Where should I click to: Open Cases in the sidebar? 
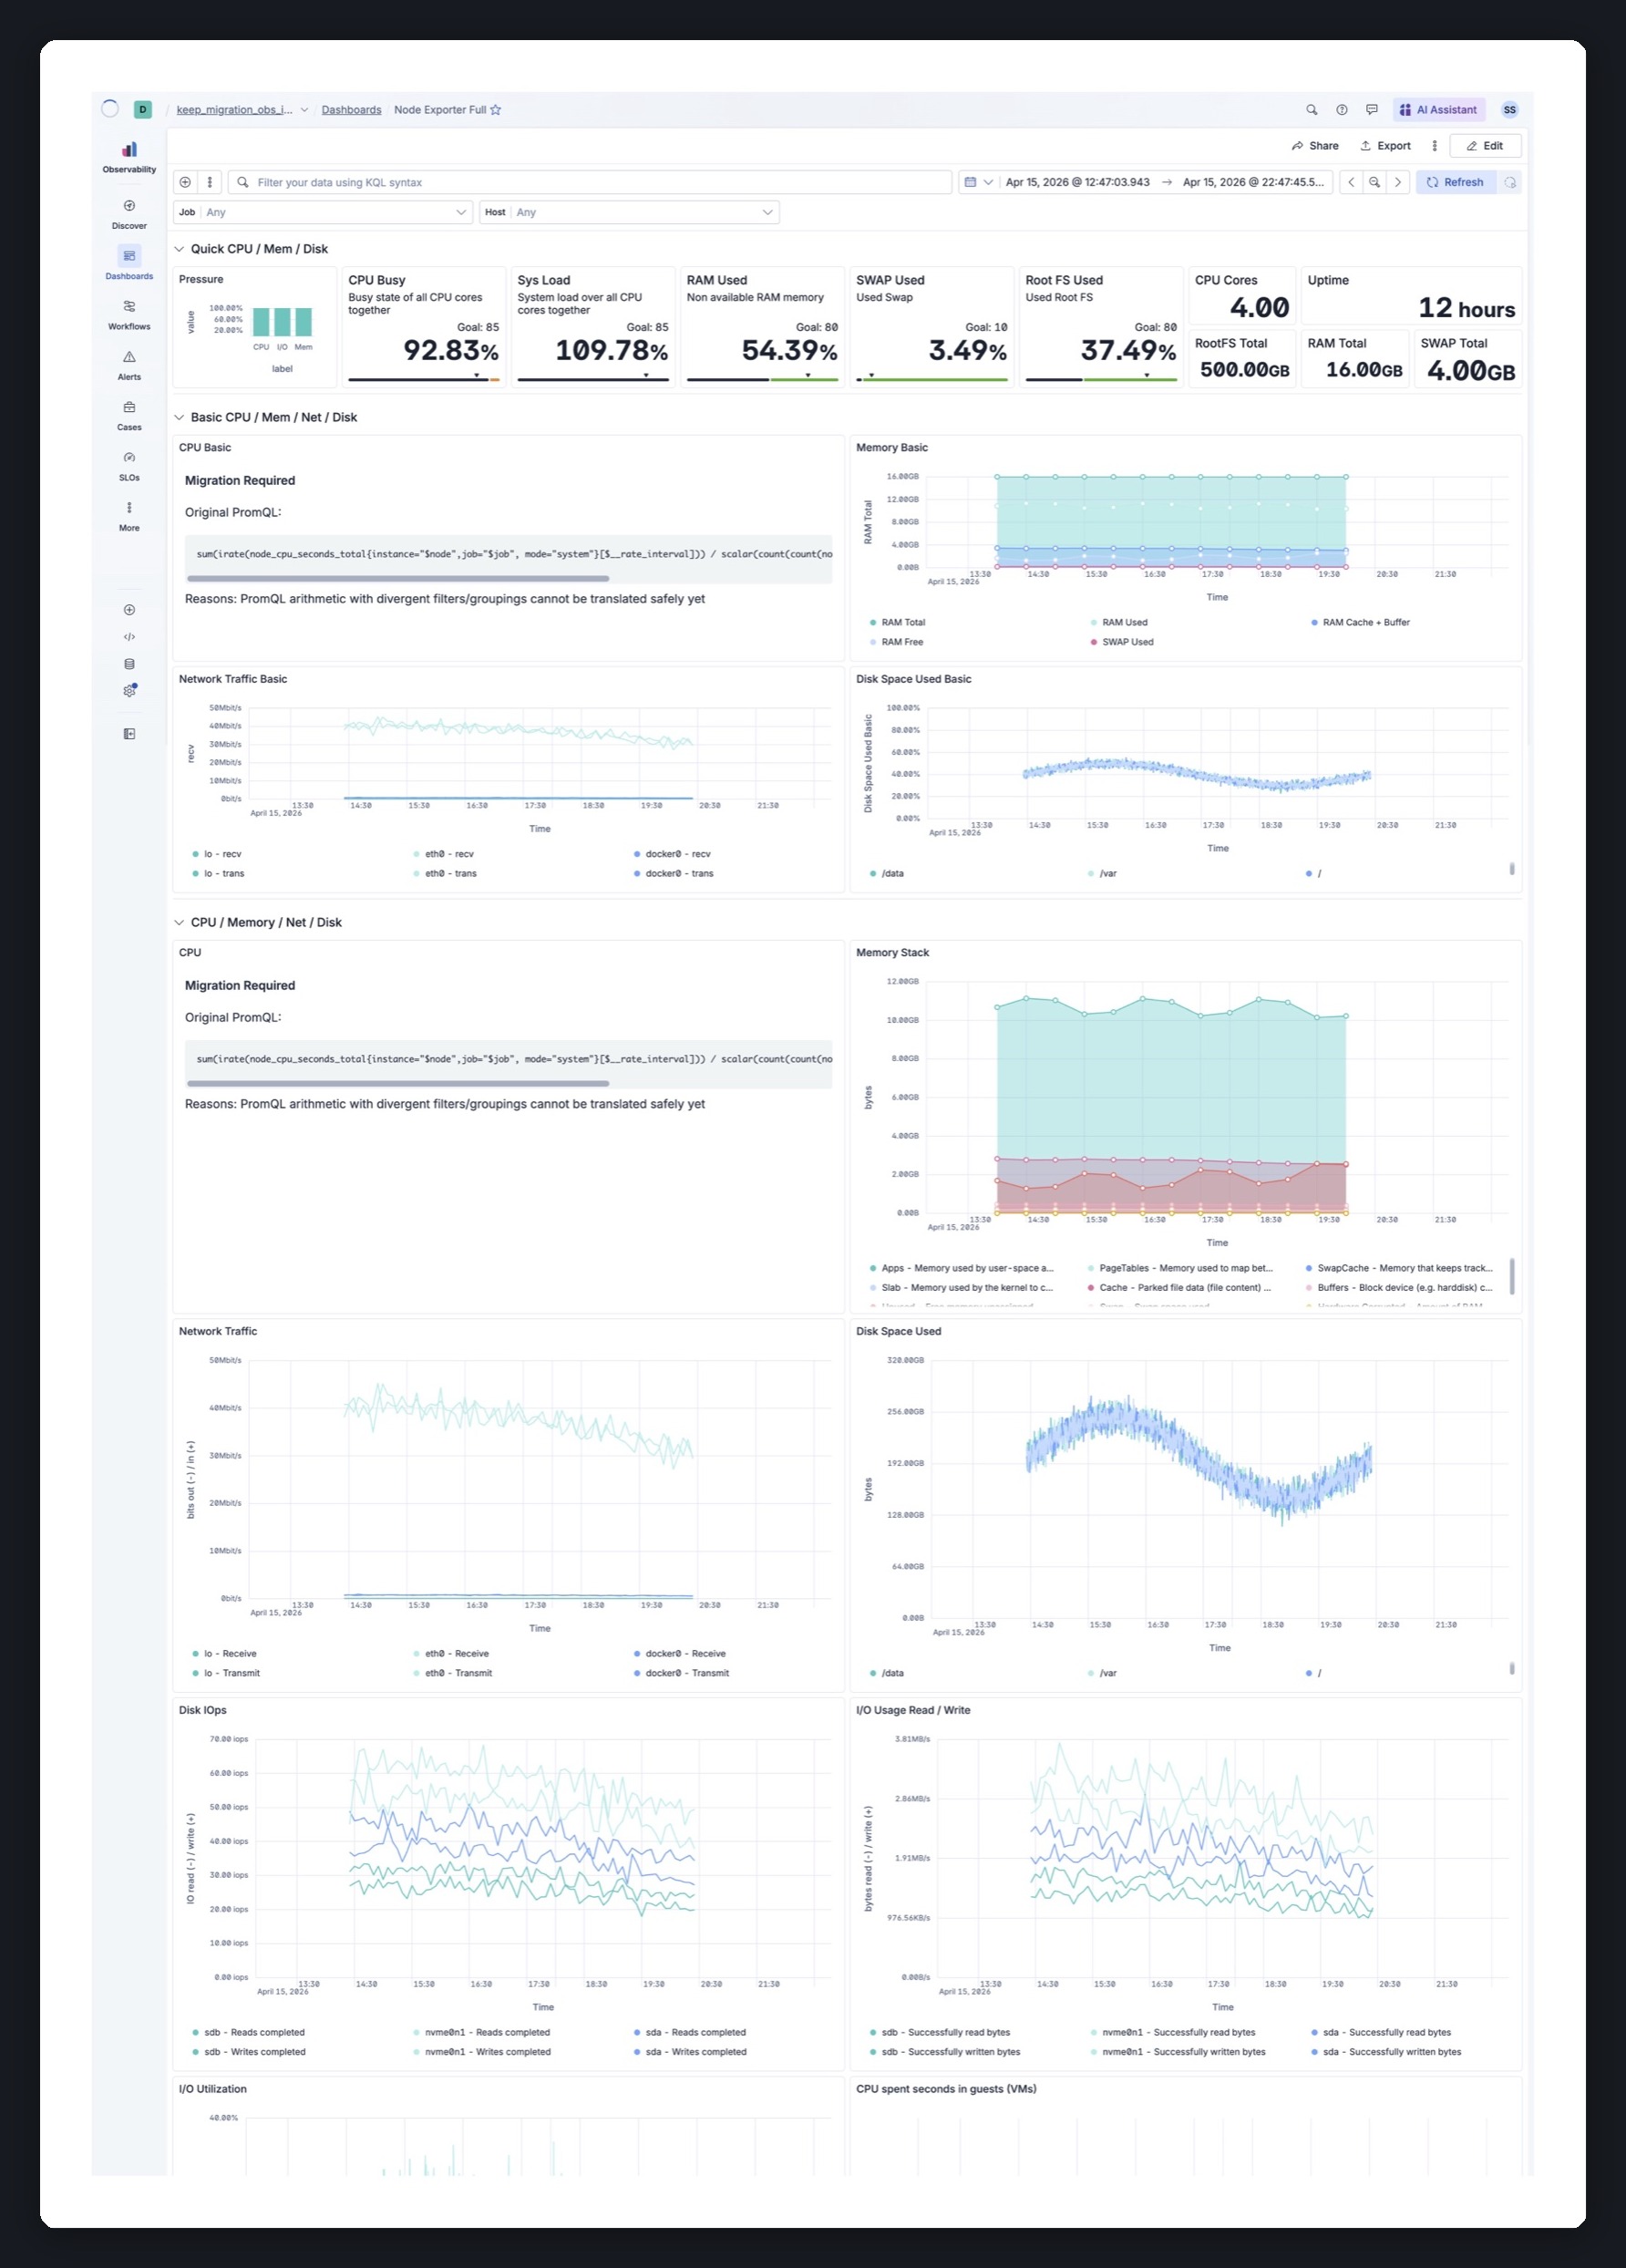click(x=129, y=415)
